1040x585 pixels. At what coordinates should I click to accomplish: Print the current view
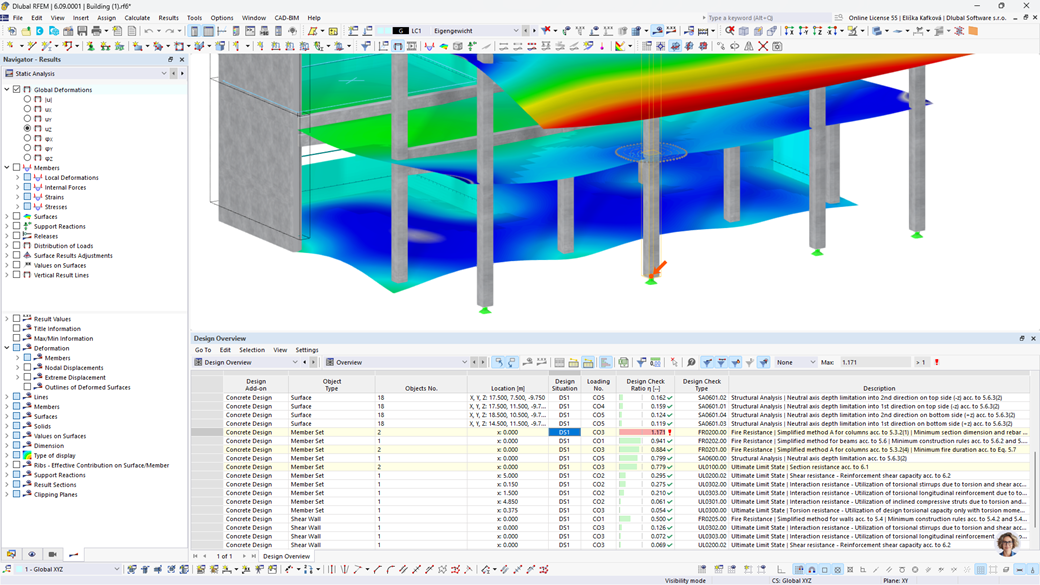point(95,32)
